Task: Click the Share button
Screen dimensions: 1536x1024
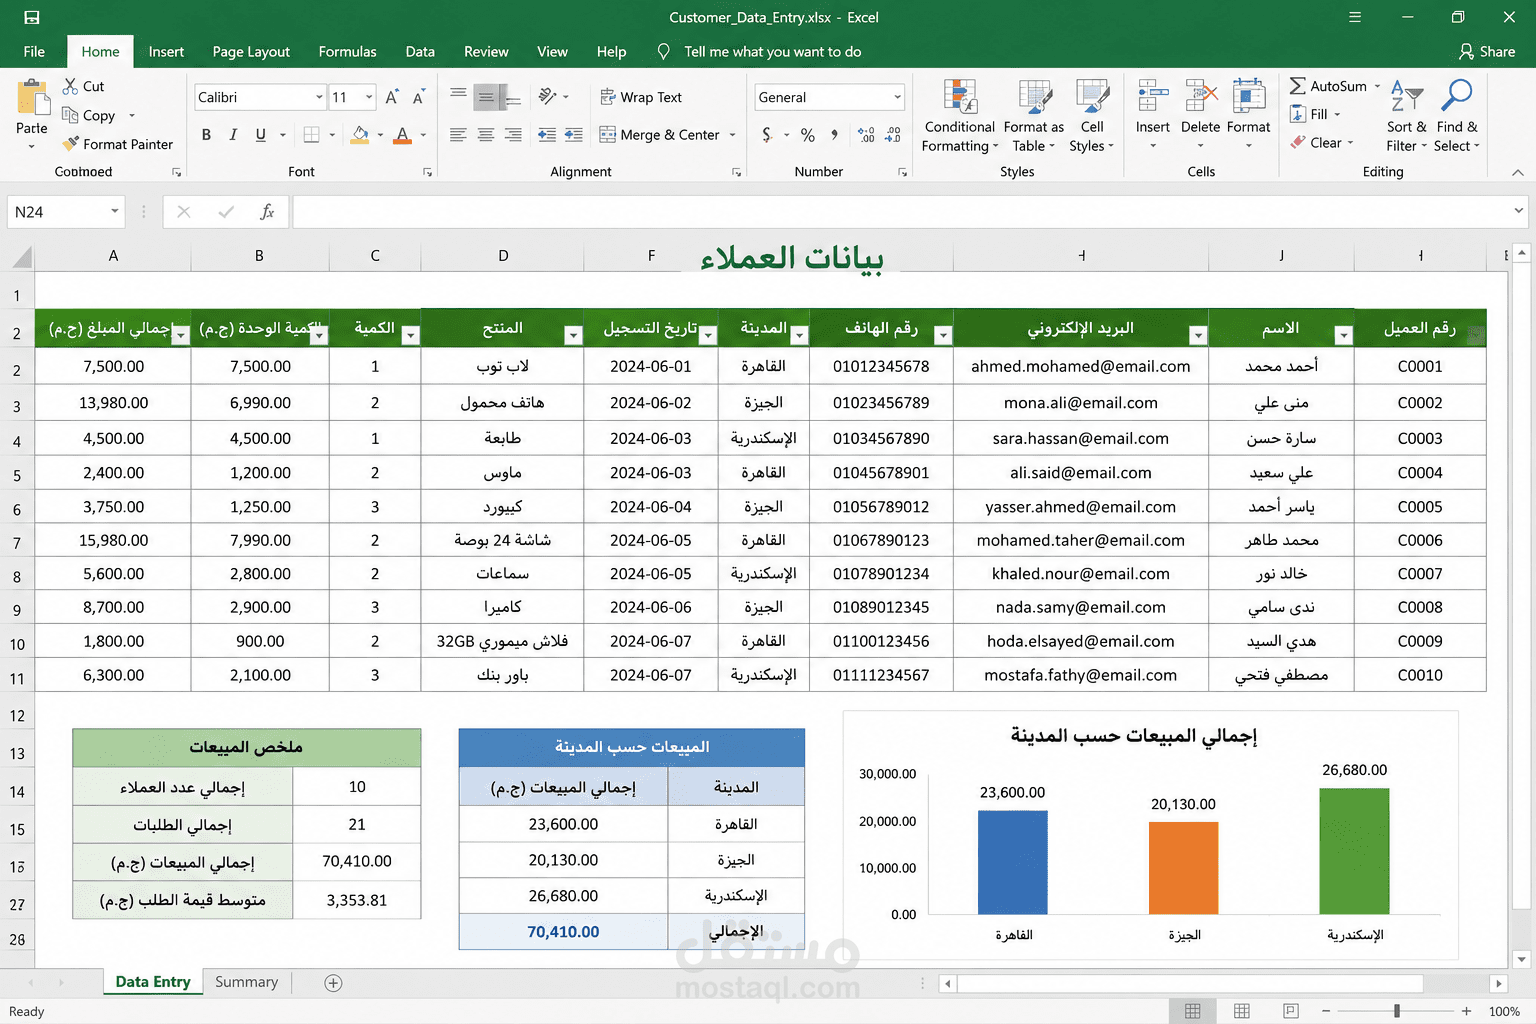Action: click(x=1487, y=52)
